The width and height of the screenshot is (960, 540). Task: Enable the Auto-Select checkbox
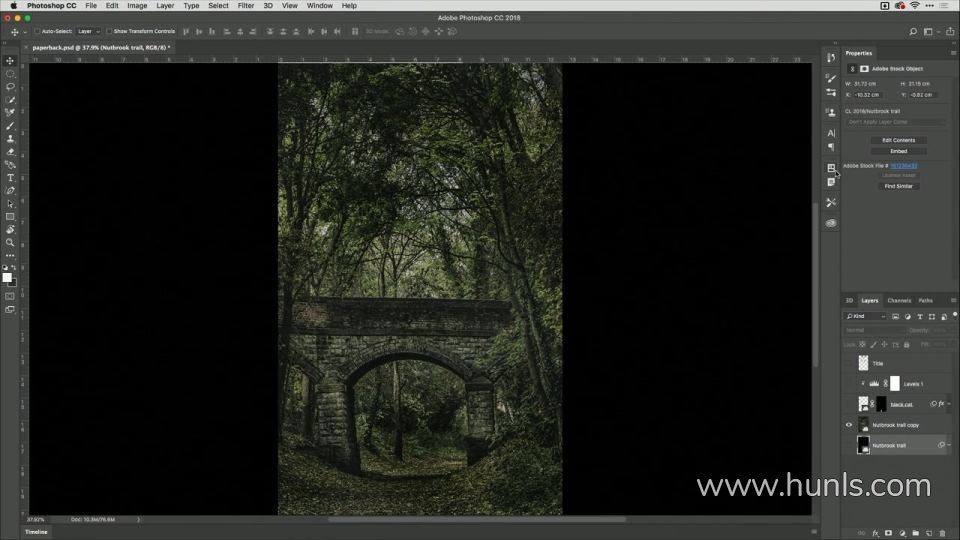[x=37, y=31]
